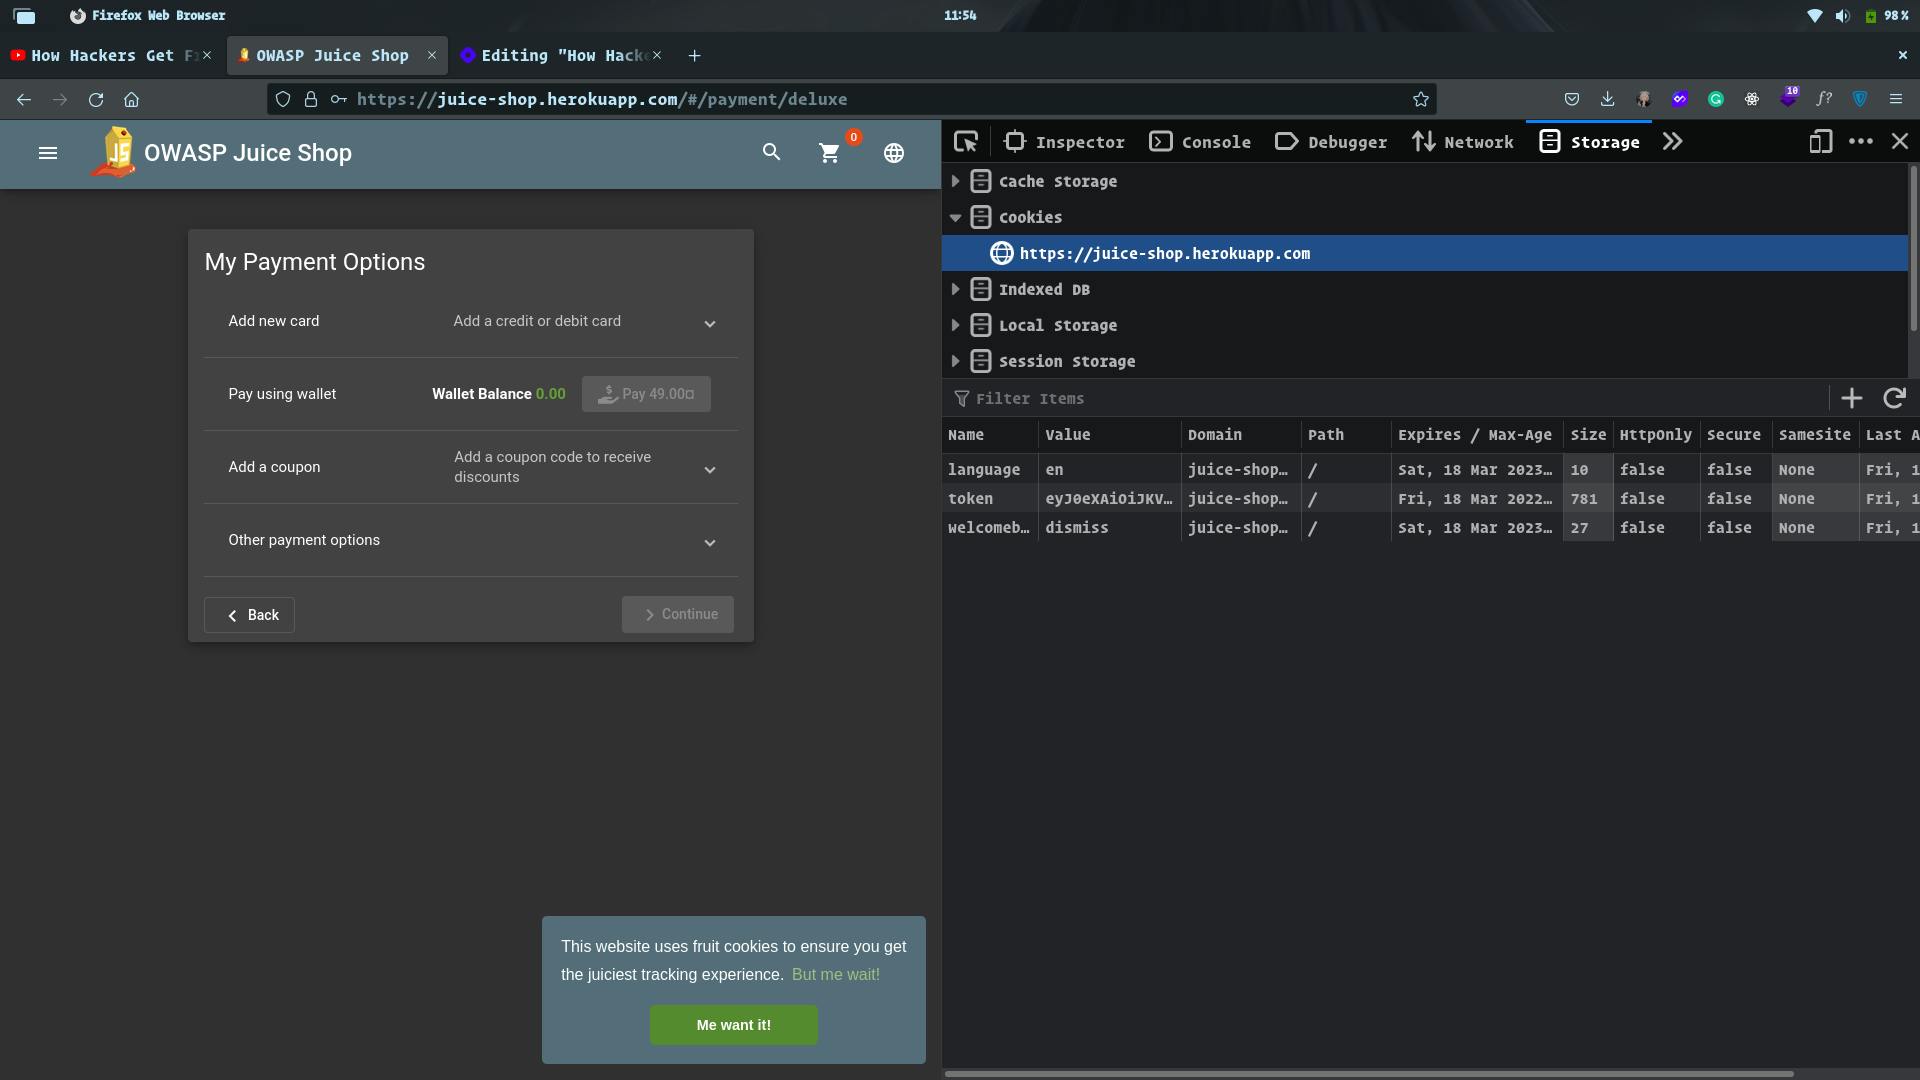Image resolution: width=1920 pixels, height=1080 pixels.
Task: Expand the Add a coupon section
Action: (x=471, y=467)
